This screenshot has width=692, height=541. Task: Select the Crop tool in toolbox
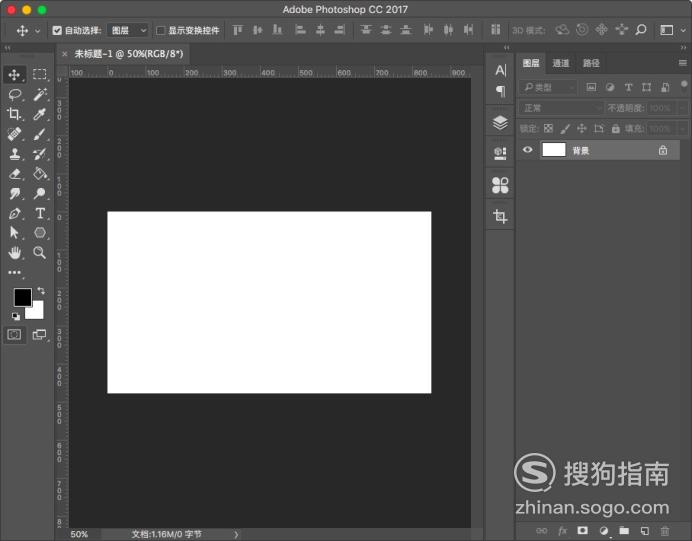pyautogui.click(x=14, y=114)
